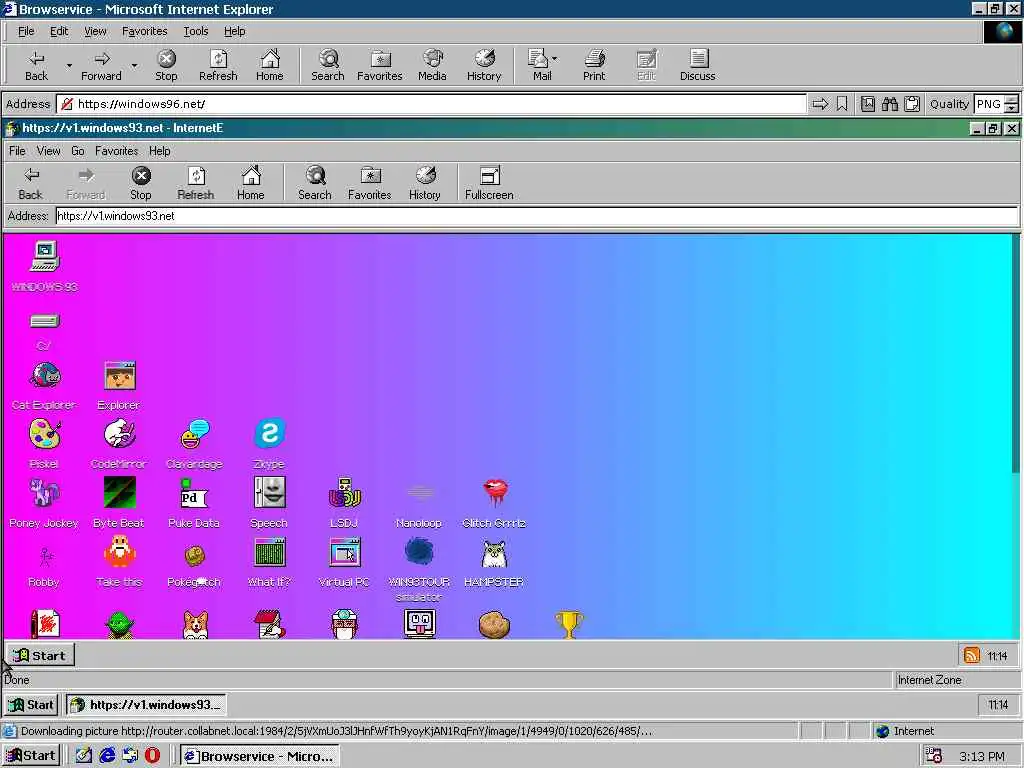Viewport: 1024px width, 768px height.
Task: Open the CodeMirror icon
Action: pos(120,434)
